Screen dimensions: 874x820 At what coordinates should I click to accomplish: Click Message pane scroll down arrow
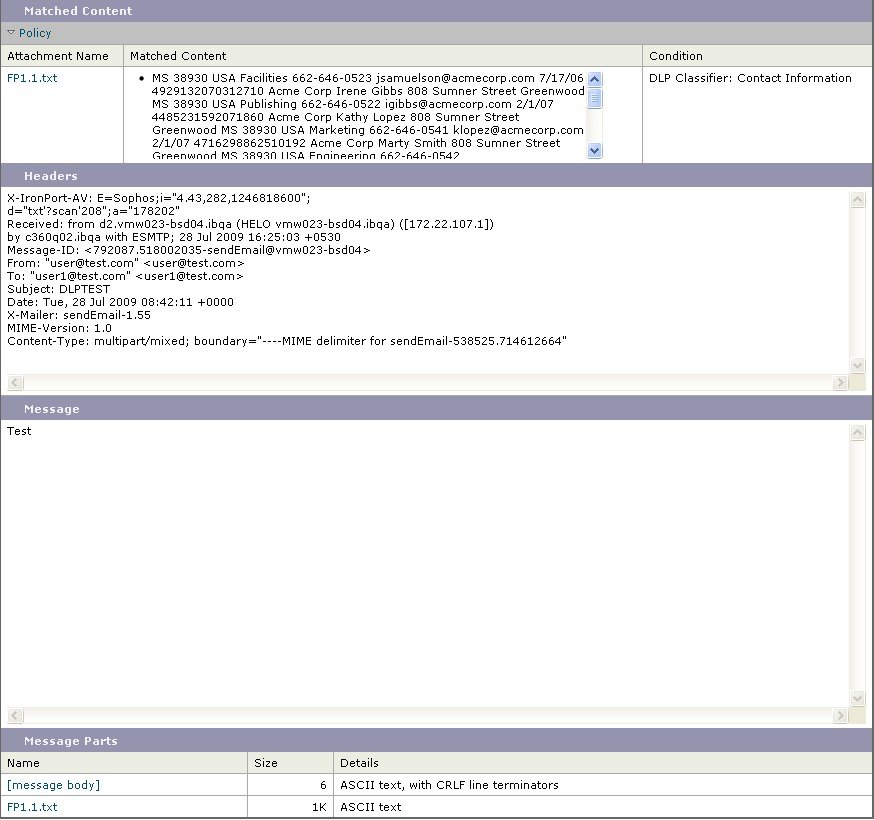[857, 699]
